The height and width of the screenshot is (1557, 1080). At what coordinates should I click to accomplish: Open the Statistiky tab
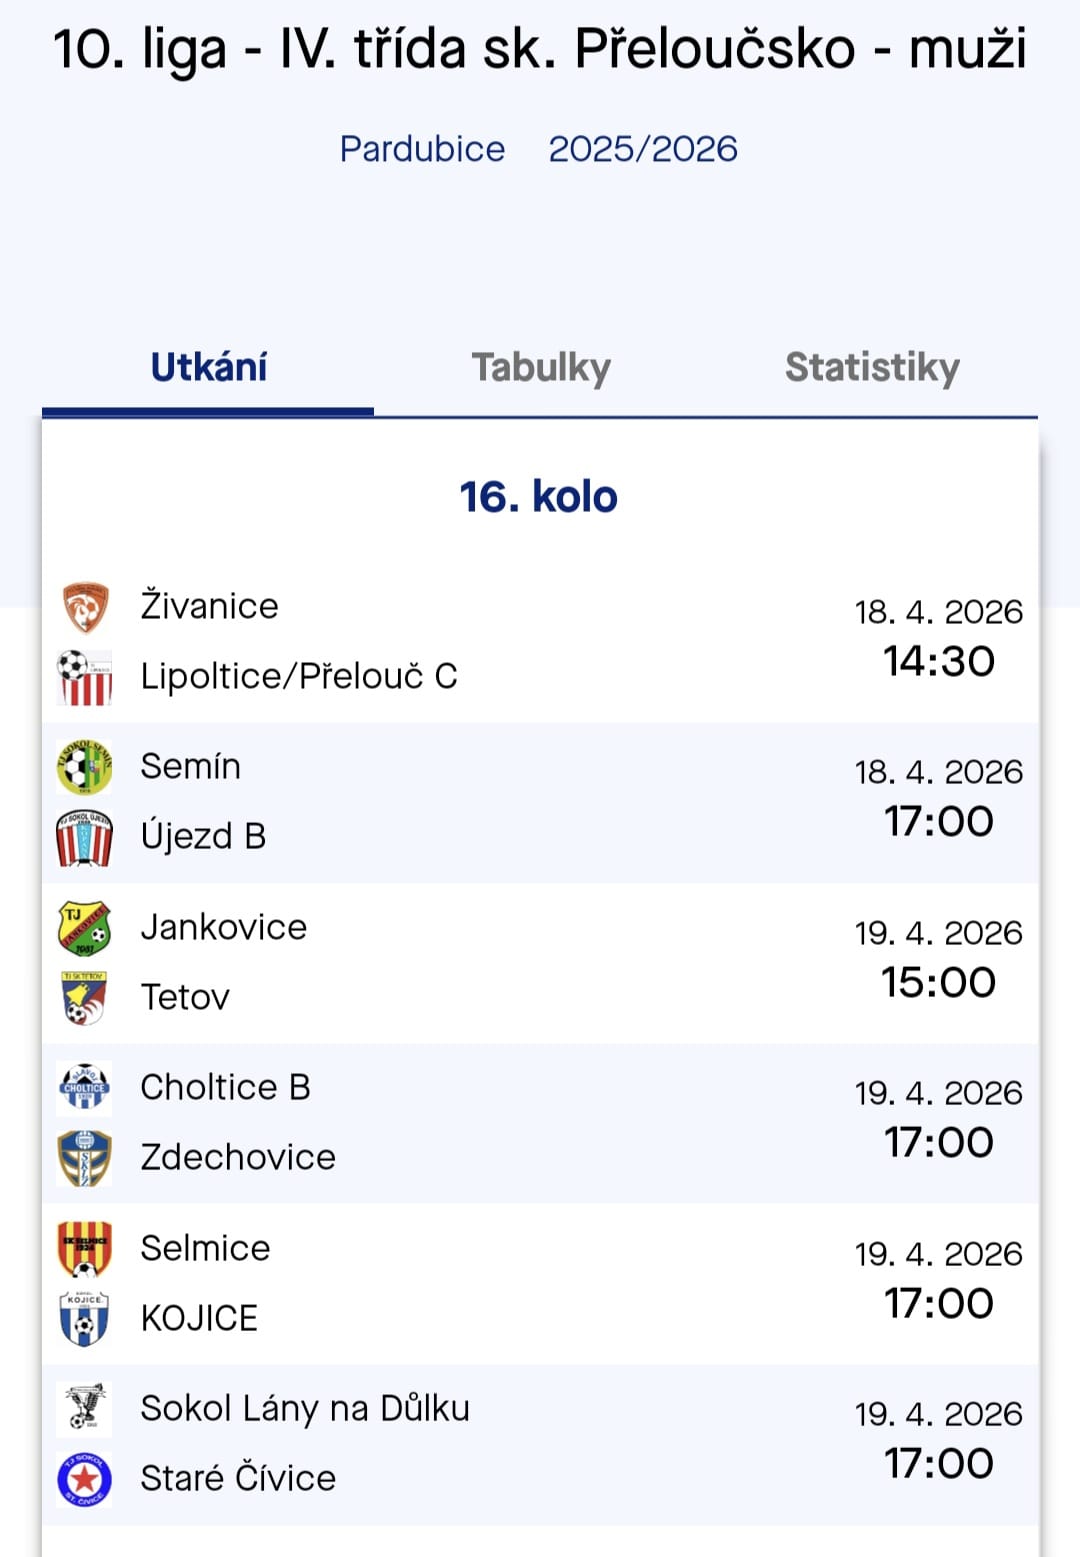click(872, 368)
